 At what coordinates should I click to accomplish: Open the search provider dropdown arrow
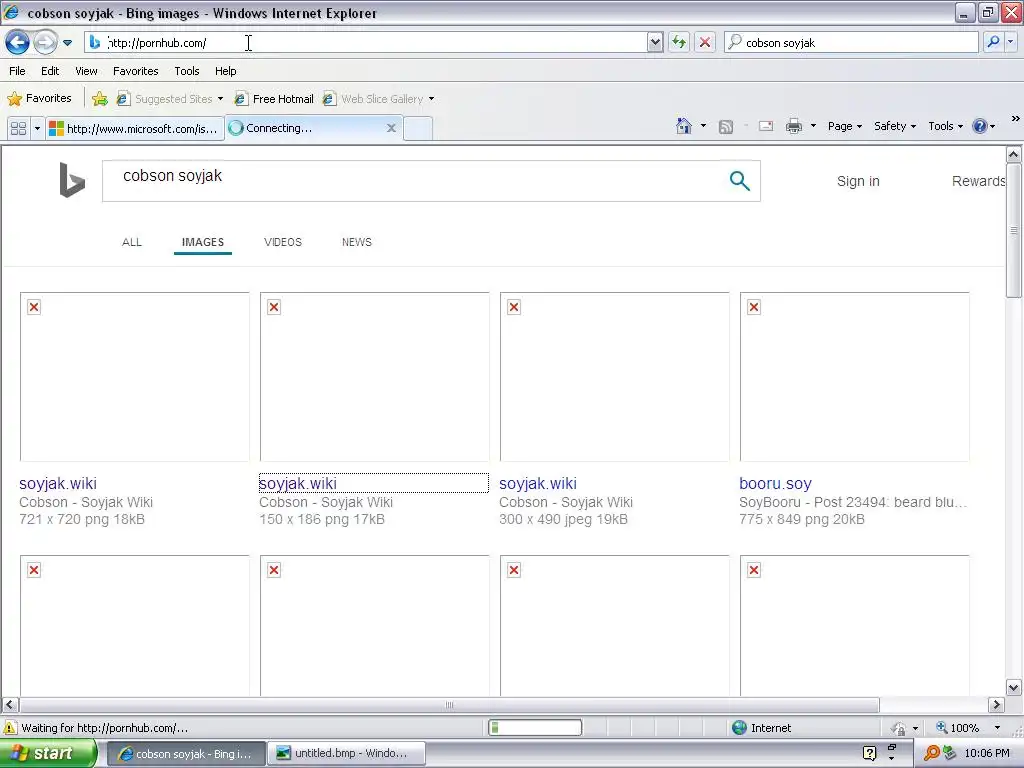click(1010, 42)
